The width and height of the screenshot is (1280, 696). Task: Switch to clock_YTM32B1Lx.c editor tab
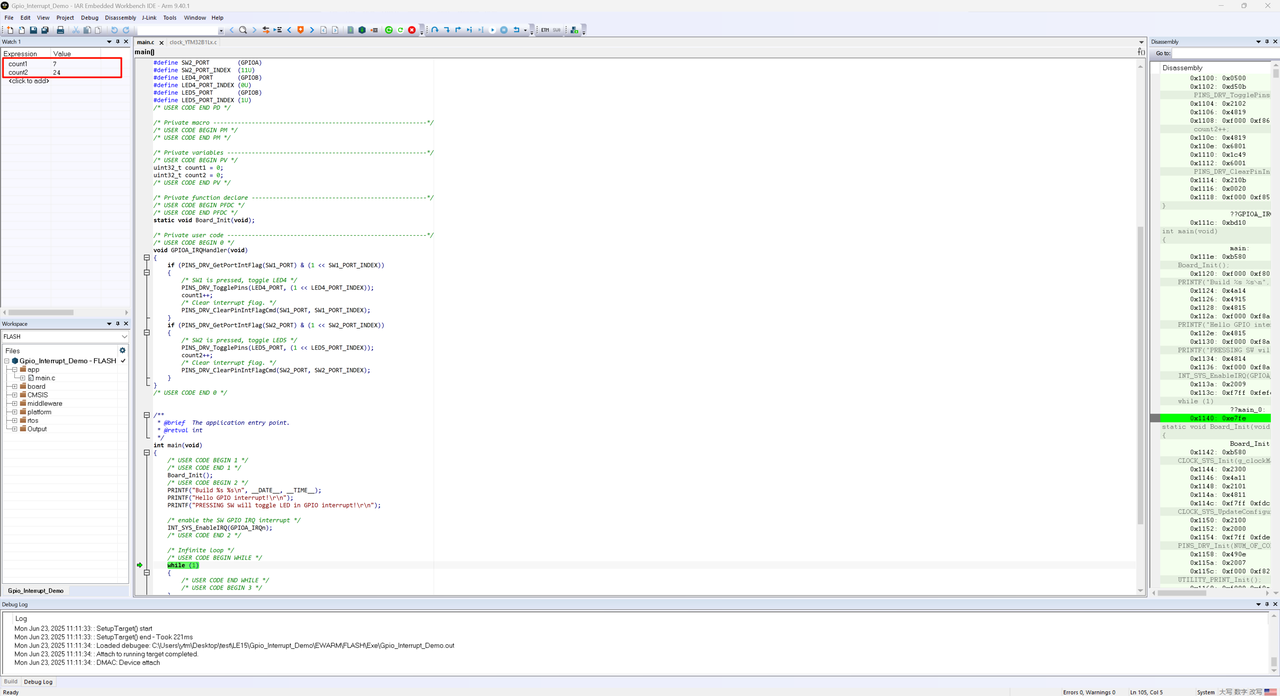pyautogui.click(x=193, y=42)
